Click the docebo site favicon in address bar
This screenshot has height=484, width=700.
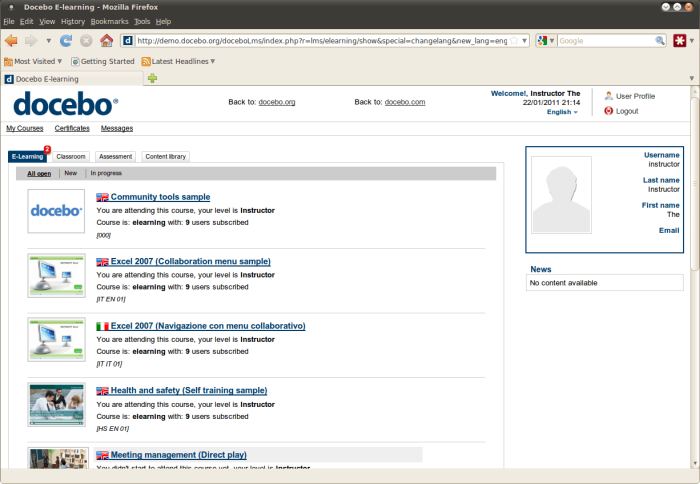128,41
